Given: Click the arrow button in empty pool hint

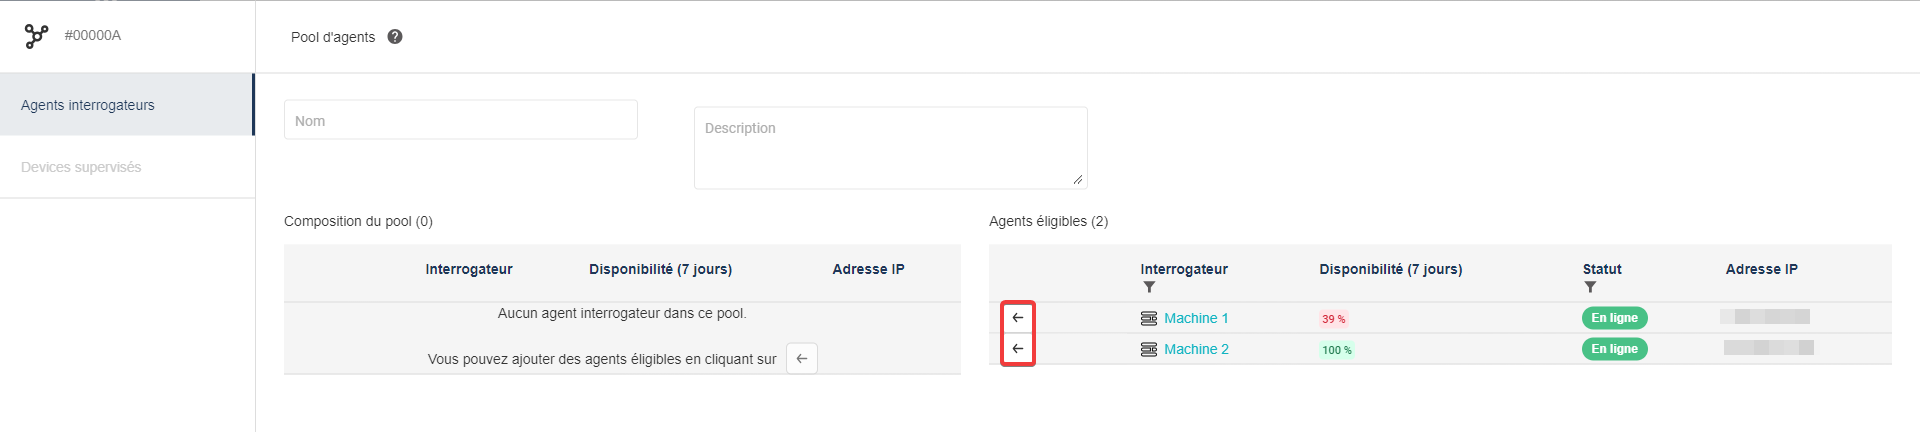Looking at the screenshot, I should [801, 359].
